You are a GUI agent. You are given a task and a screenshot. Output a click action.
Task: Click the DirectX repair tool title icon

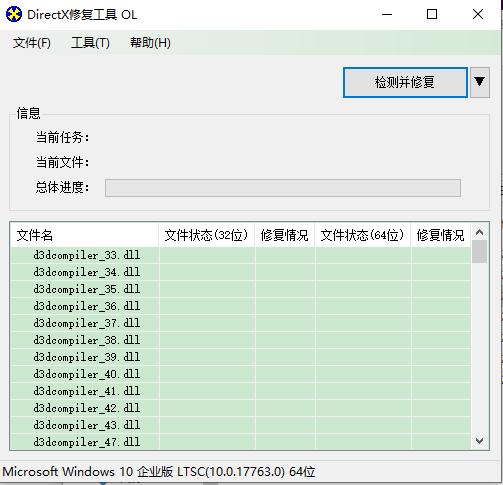tap(14, 15)
